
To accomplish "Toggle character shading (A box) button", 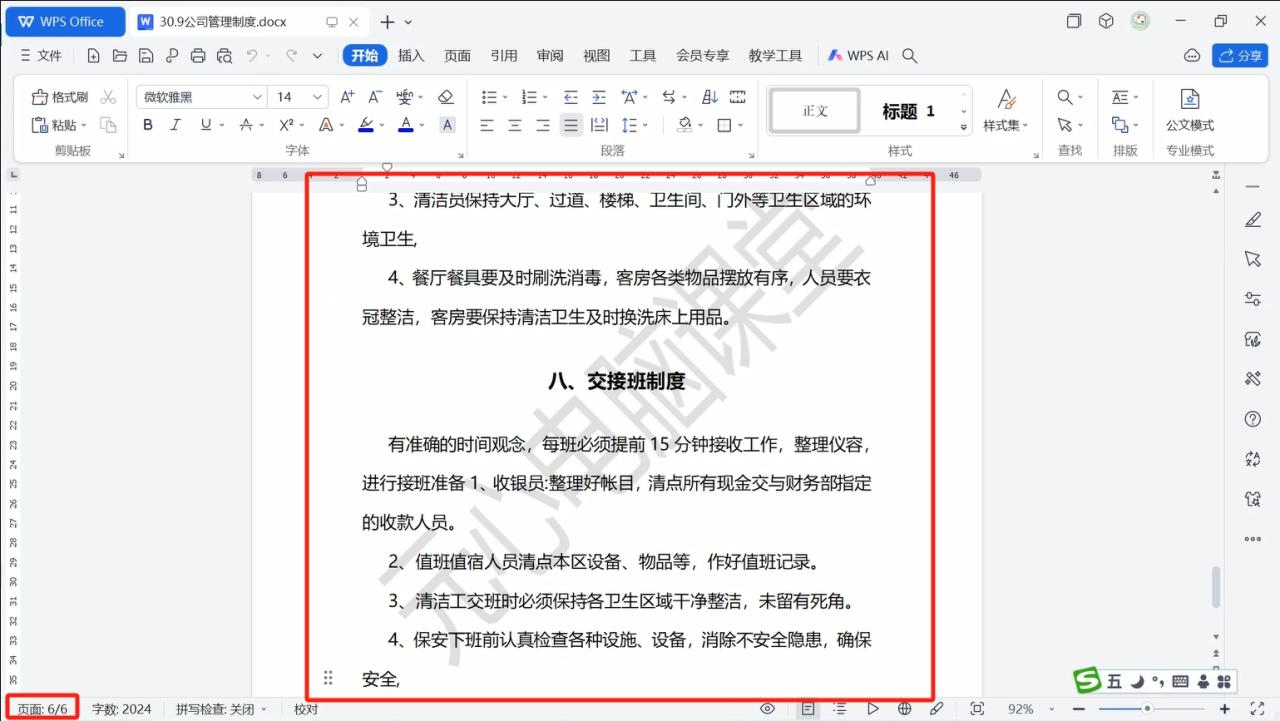I will click(x=447, y=125).
